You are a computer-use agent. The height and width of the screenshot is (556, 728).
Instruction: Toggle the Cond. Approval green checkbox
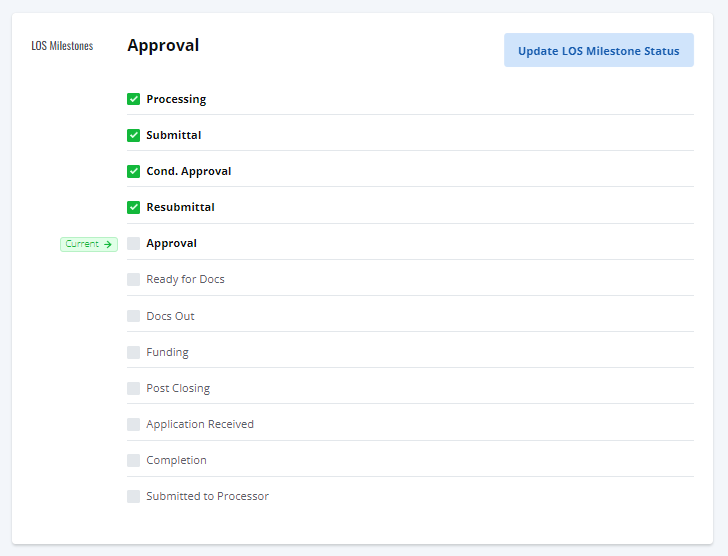(x=134, y=171)
